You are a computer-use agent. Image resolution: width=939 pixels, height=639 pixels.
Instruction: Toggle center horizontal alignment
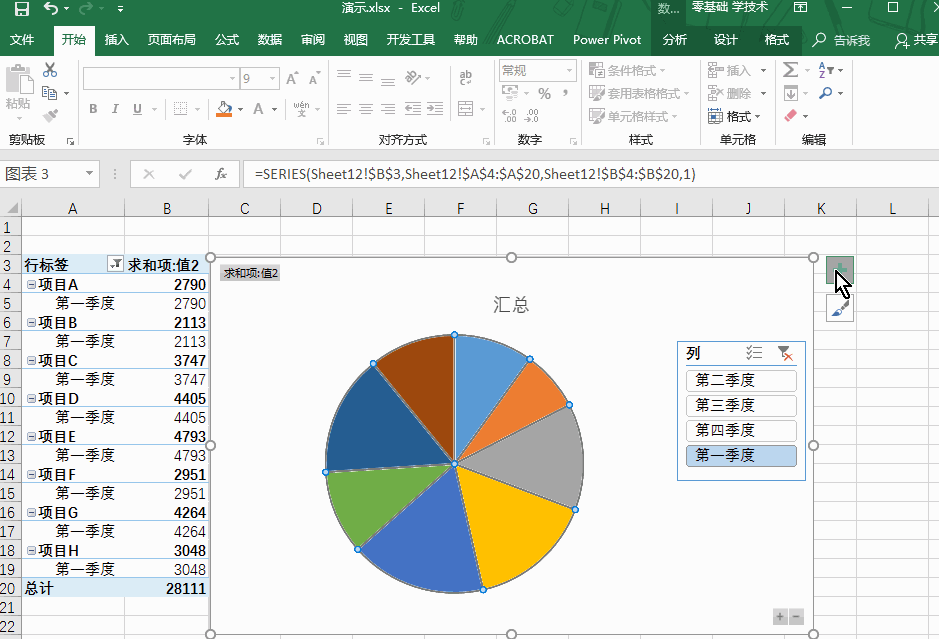tap(366, 108)
